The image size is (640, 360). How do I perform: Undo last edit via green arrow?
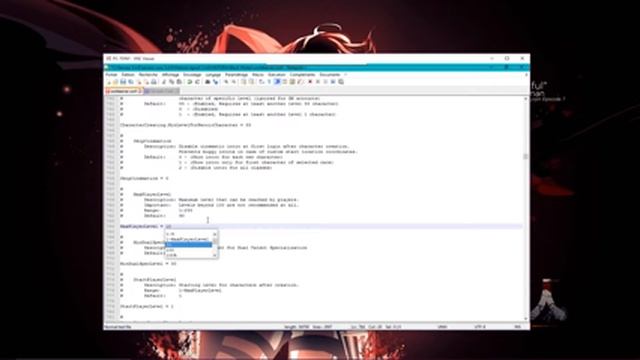(190, 82)
